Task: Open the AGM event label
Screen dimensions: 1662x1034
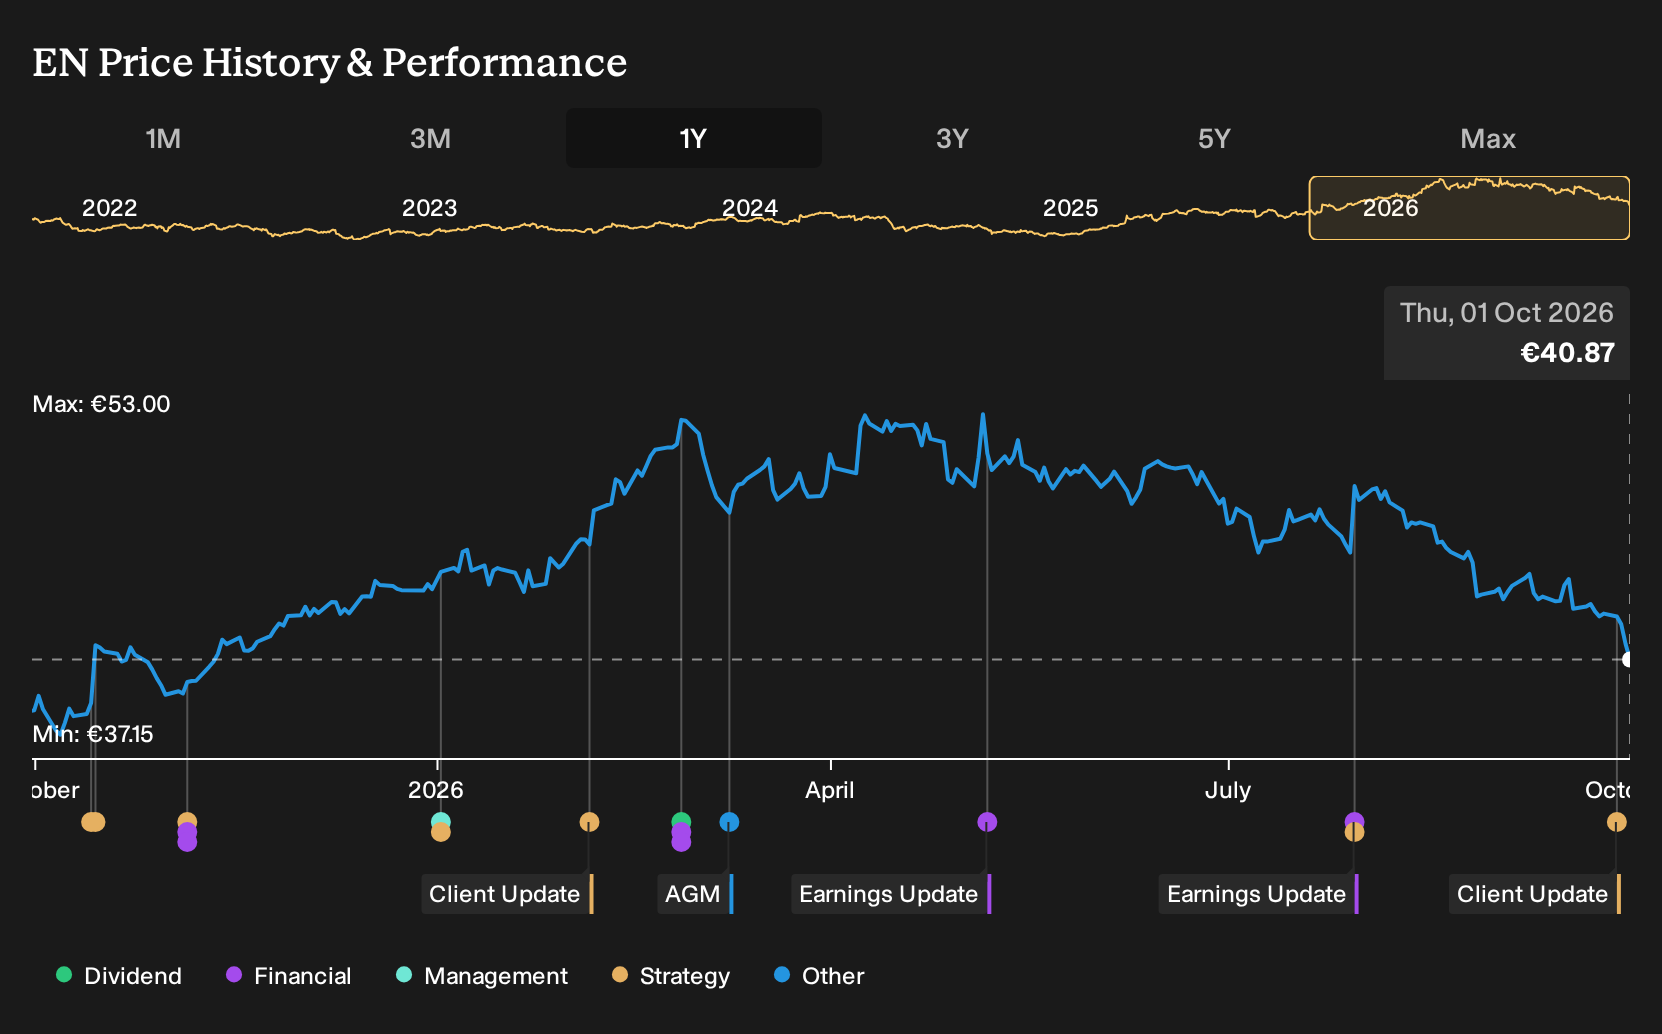Action: coord(695,894)
